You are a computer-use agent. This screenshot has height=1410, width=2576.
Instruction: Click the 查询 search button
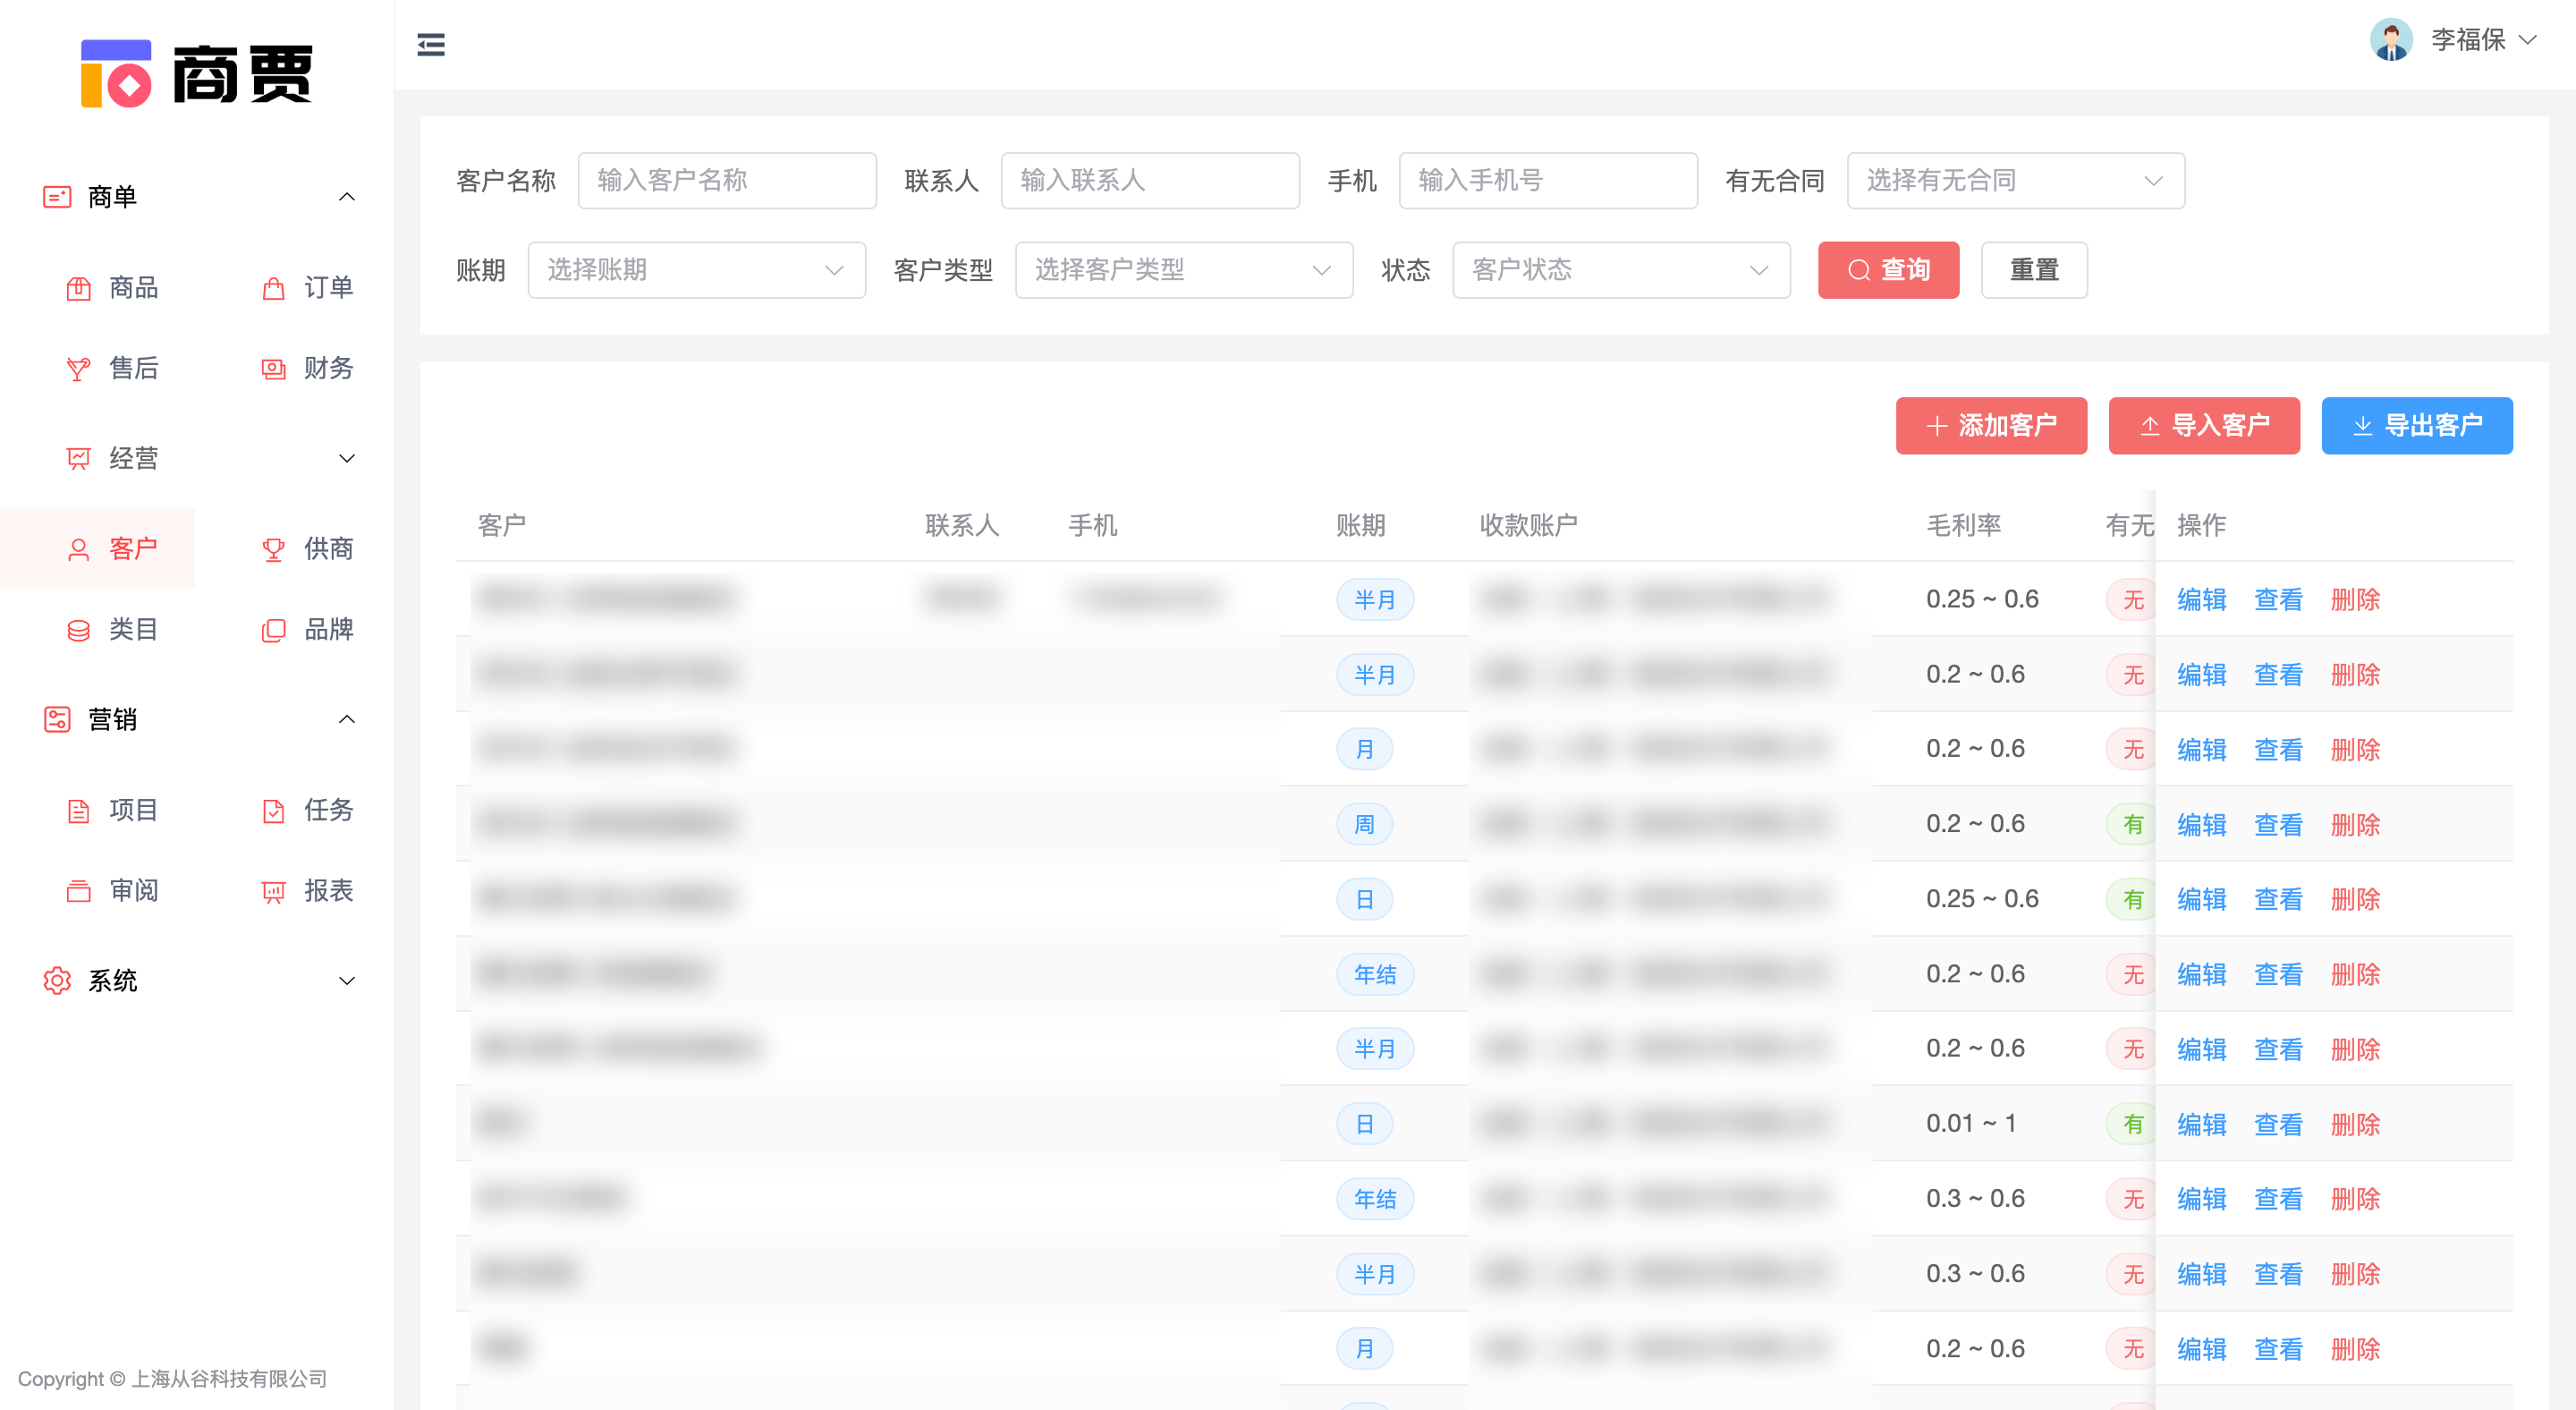1888,269
